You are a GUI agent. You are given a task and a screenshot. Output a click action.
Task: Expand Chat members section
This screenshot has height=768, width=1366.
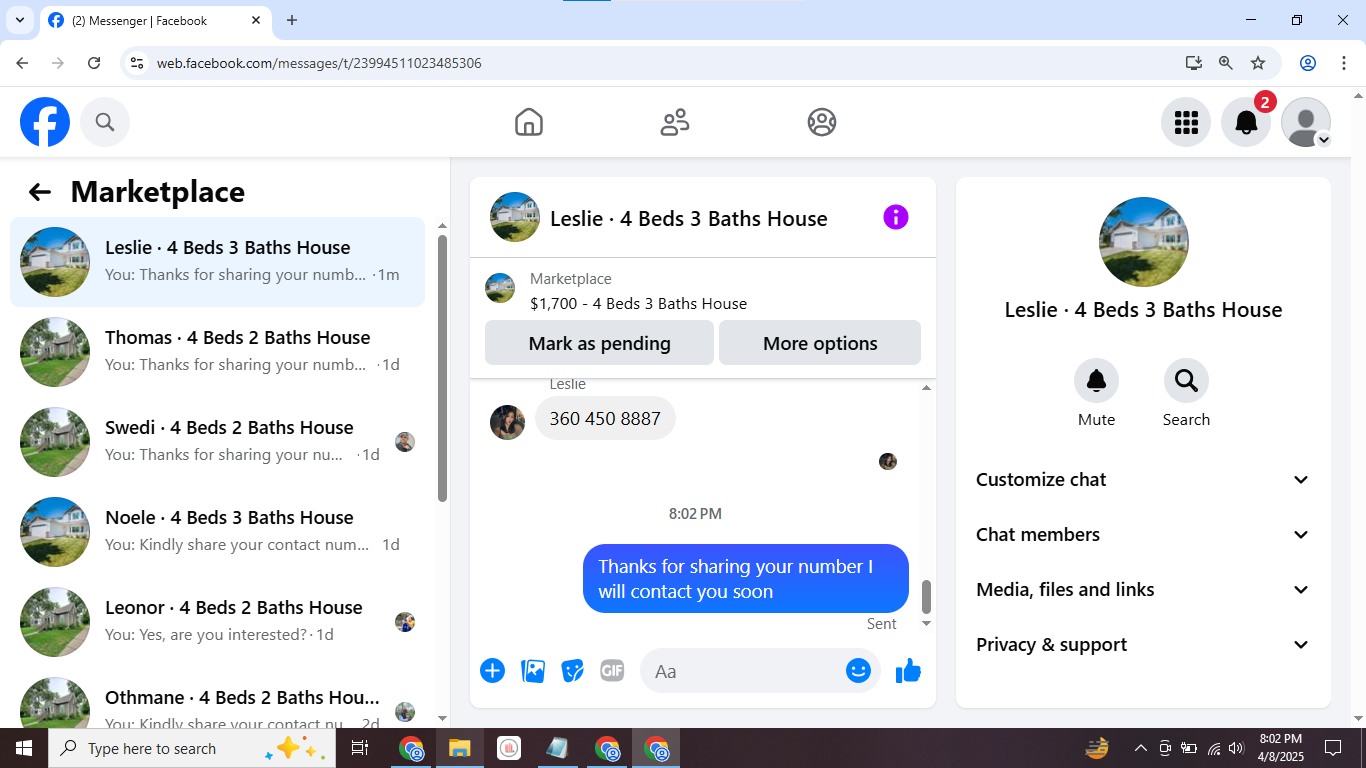click(1143, 535)
